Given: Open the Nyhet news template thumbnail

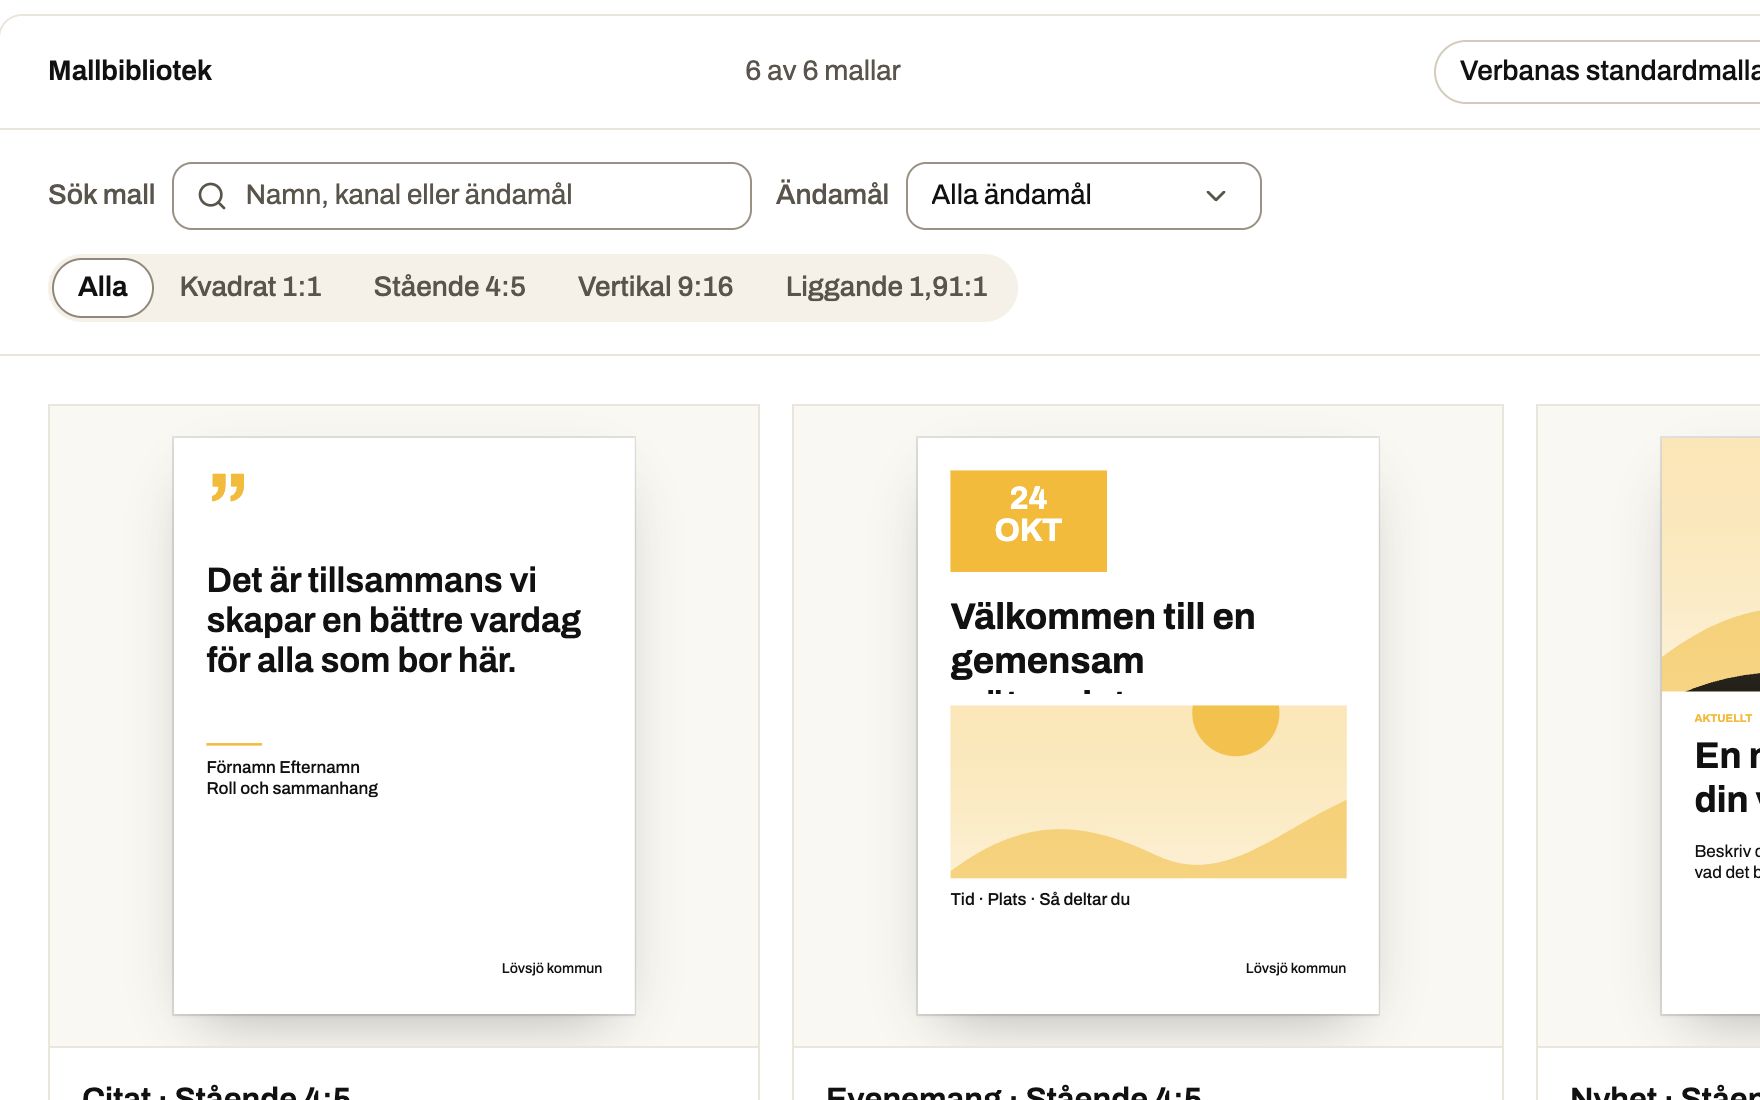Looking at the screenshot, I should click(x=1710, y=726).
